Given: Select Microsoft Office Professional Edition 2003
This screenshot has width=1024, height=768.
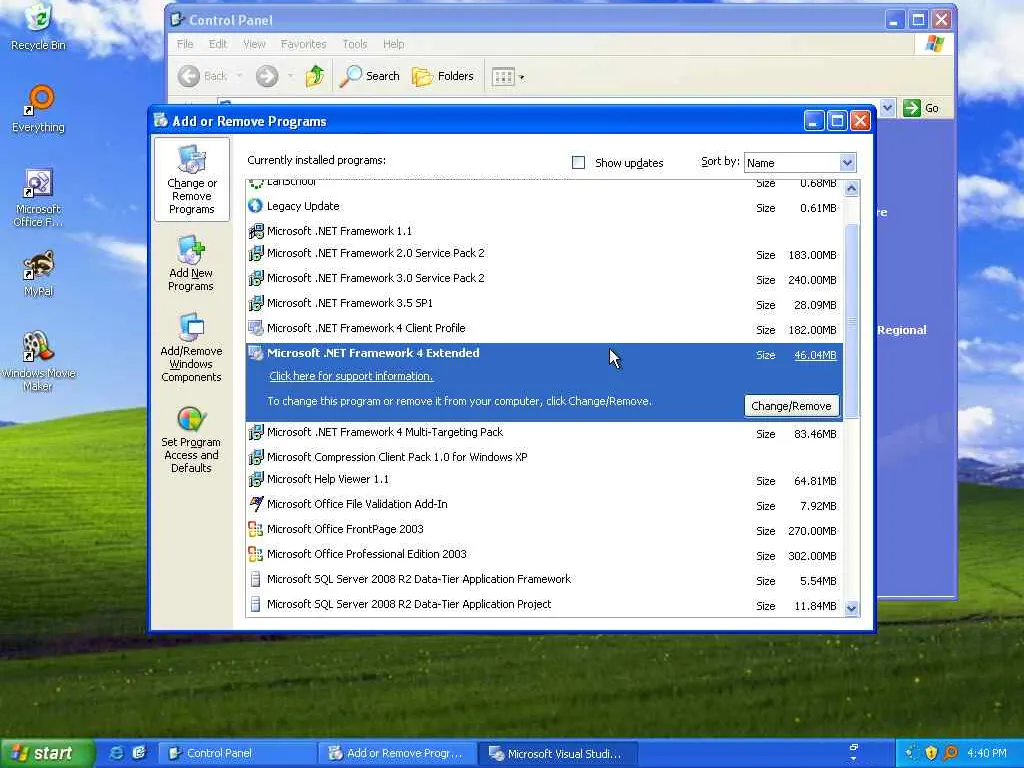Looking at the screenshot, I should pyautogui.click(x=545, y=554).
